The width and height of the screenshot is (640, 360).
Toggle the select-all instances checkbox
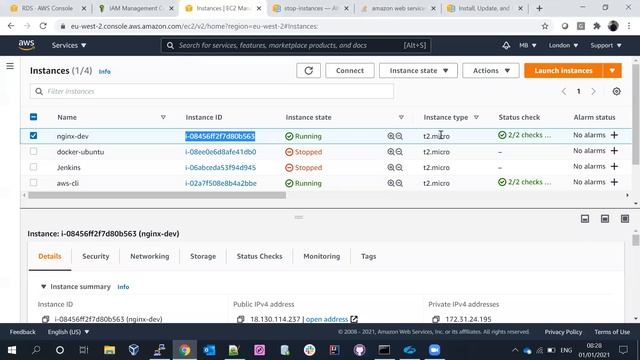point(33,117)
